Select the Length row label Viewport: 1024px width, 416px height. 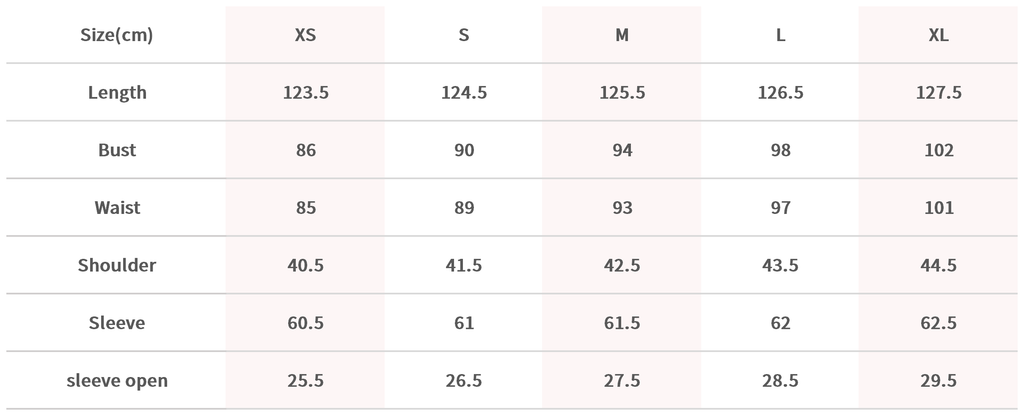[x=117, y=93]
